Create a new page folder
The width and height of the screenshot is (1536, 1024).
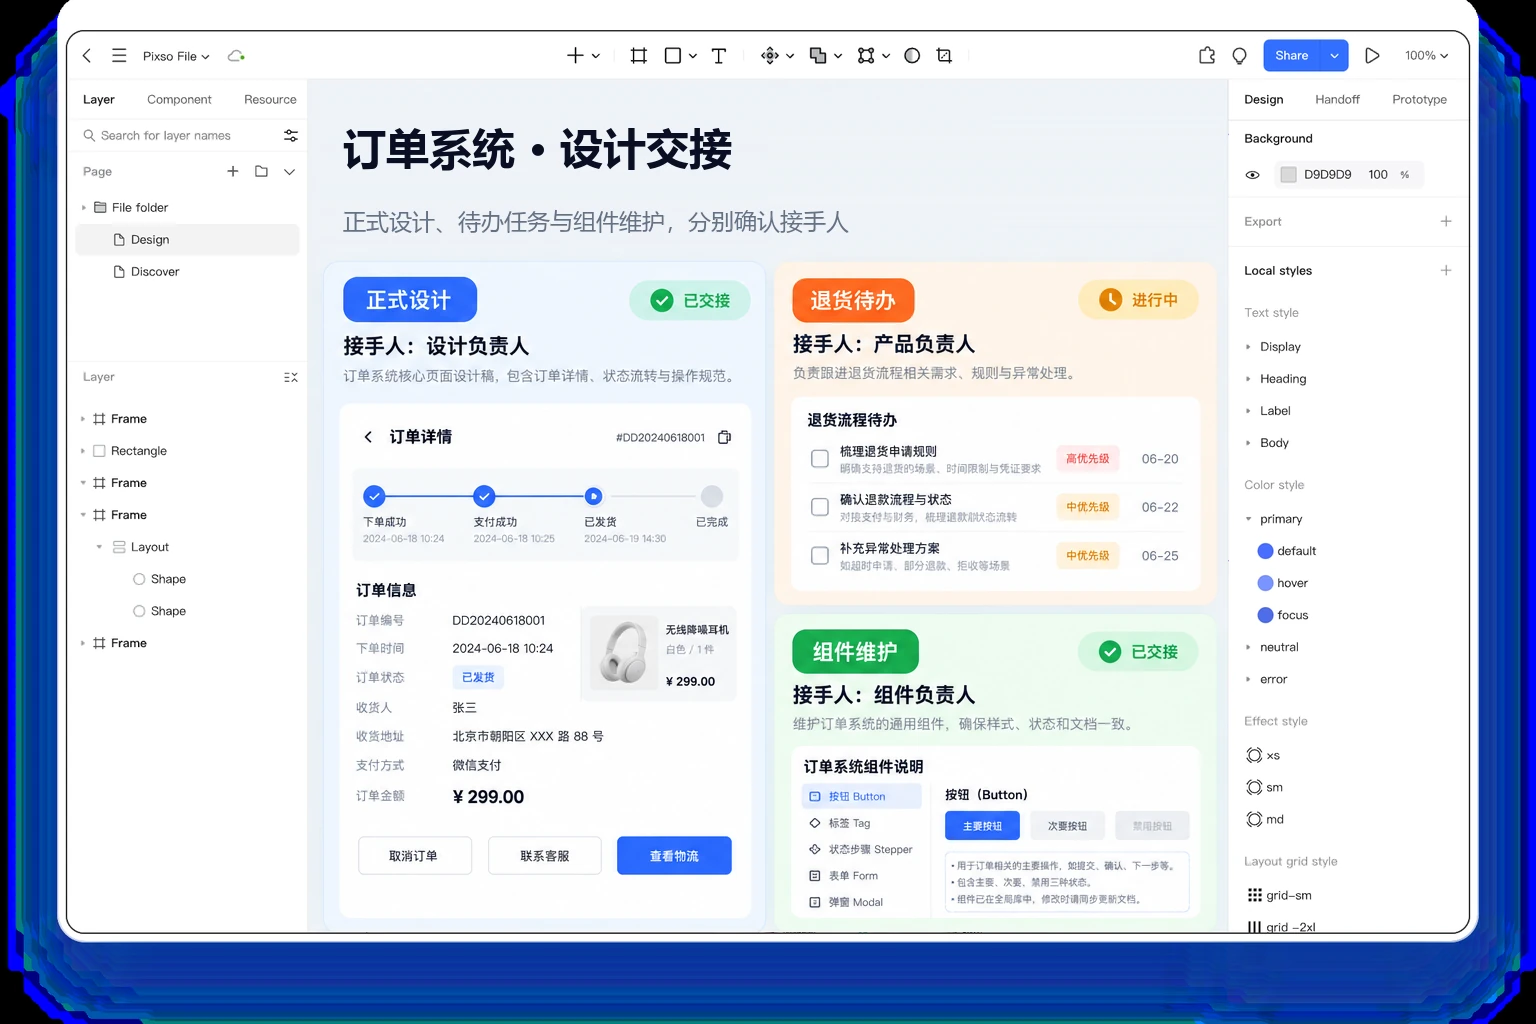(261, 171)
